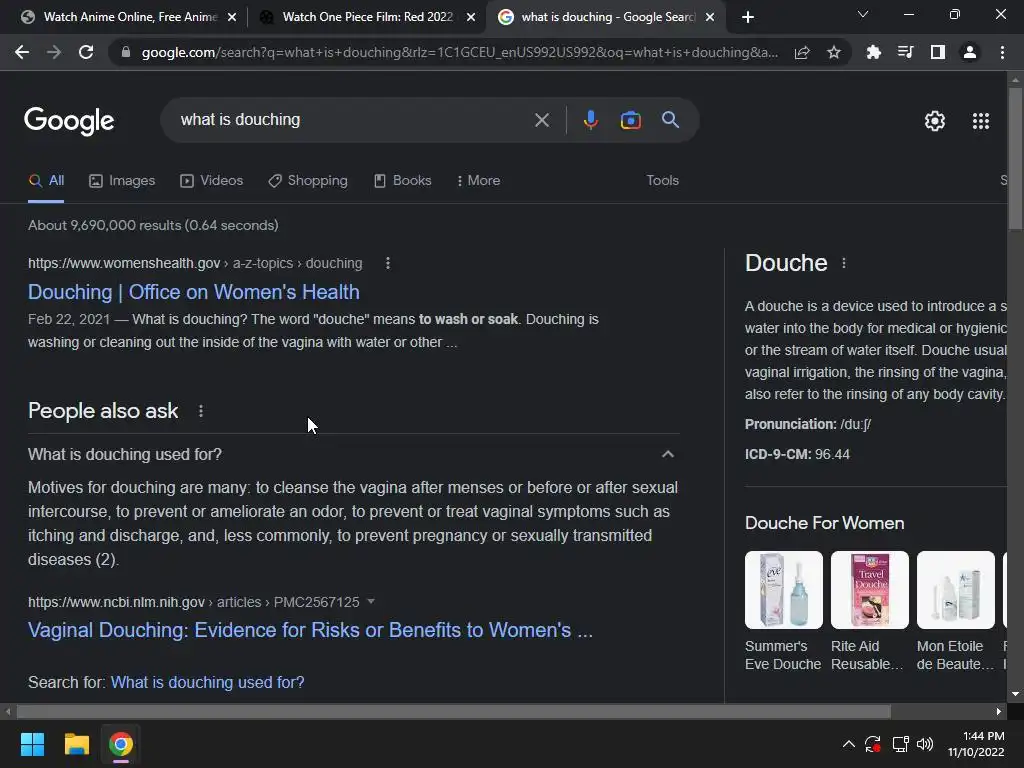Share this page from the address bar
1024x768 pixels.
pyautogui.click(x=802, y=52)
